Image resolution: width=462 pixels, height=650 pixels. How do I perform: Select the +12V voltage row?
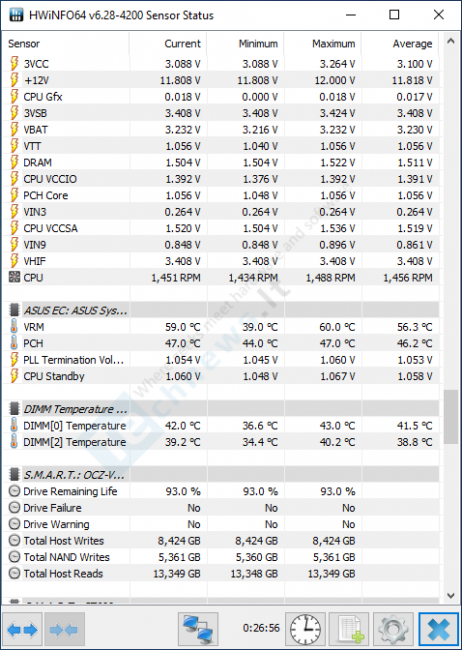[x=221, y=80]
